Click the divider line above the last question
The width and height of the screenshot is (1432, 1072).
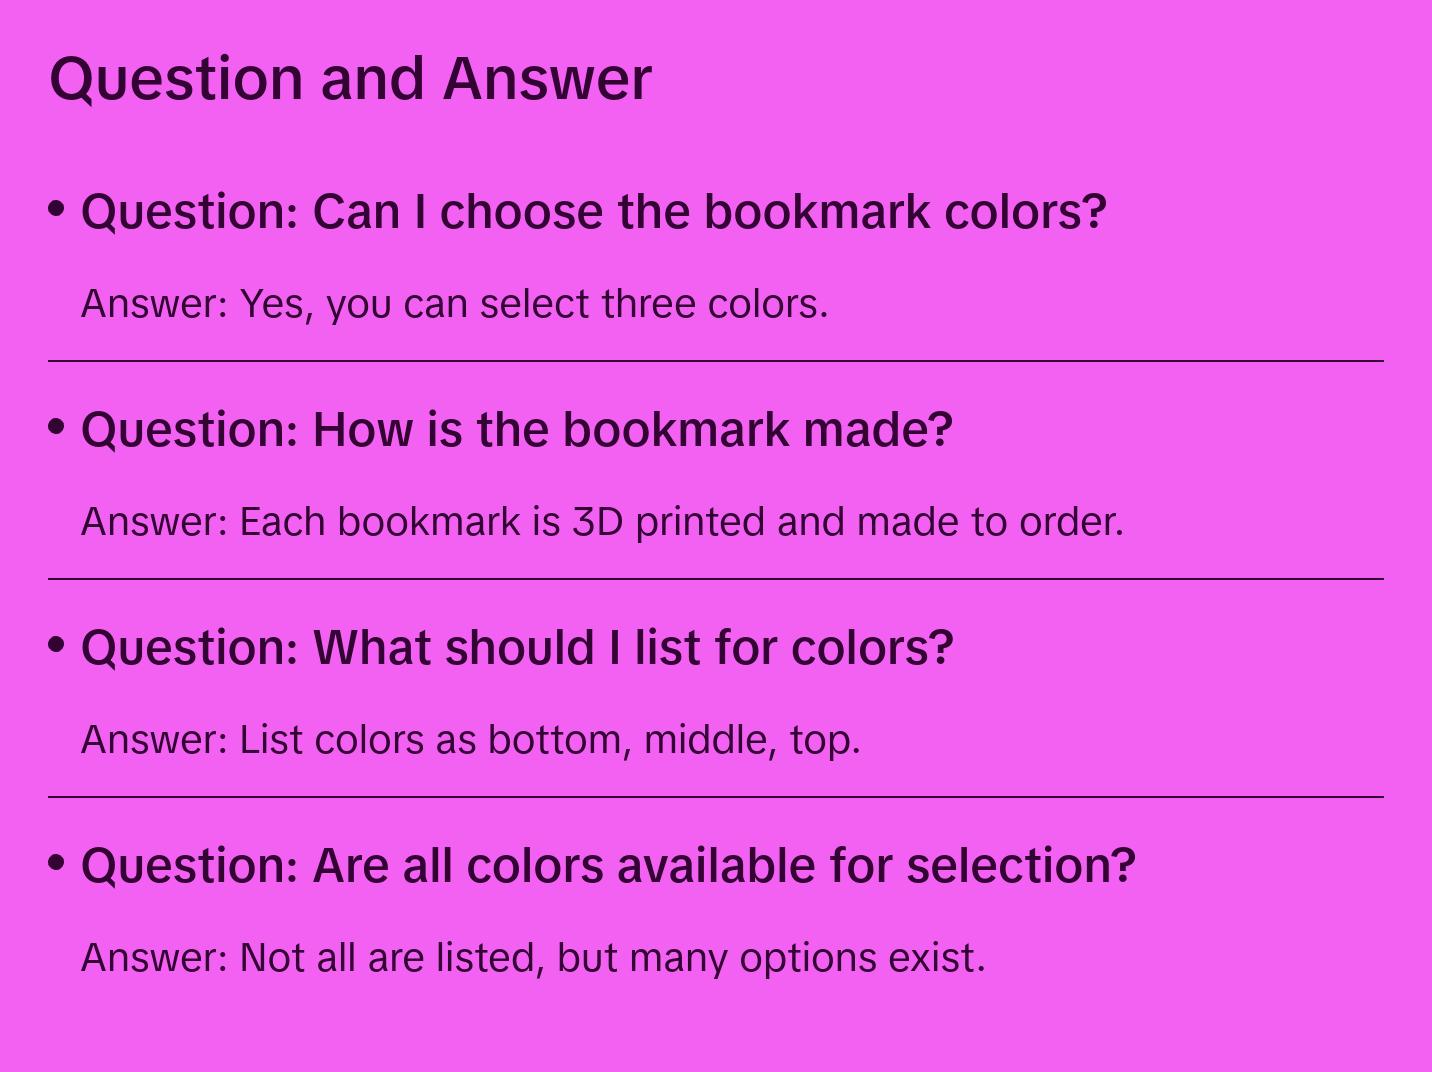716,797
